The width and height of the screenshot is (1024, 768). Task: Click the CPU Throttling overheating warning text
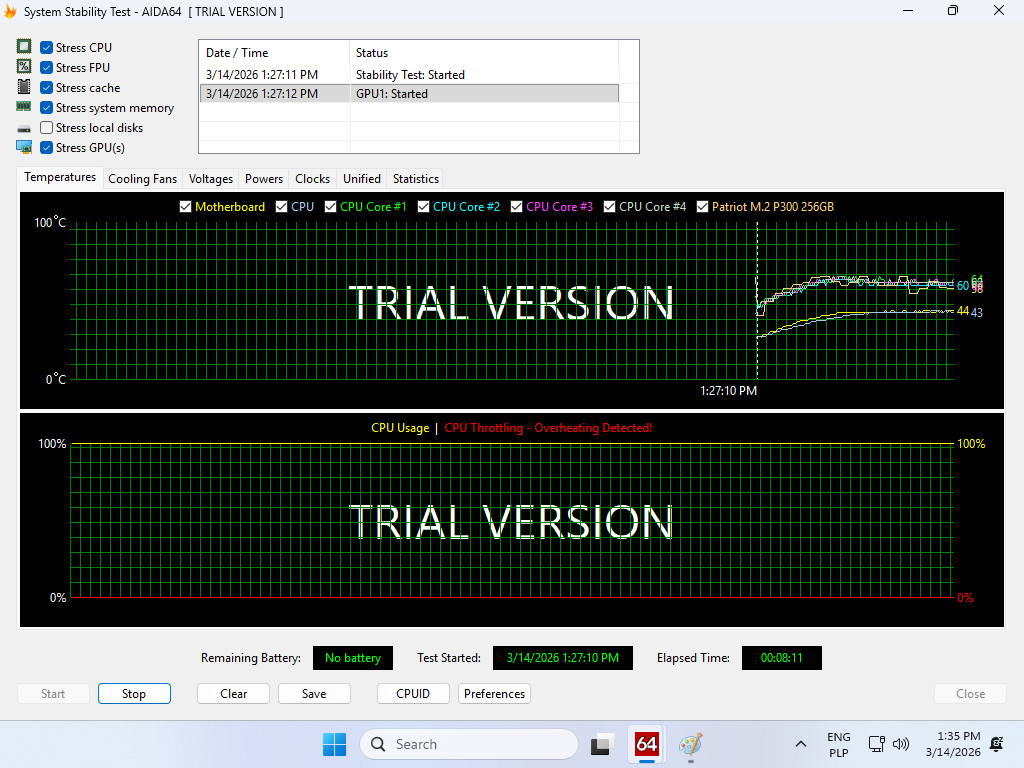click(x=549, y=428)
